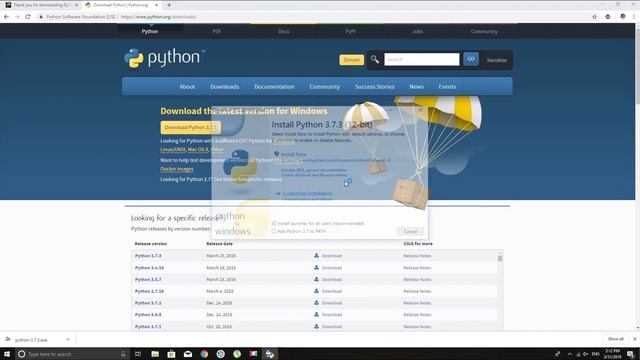Open the Downloads navigation menu
This screenshot has height=360, width=640.
pyautogui.click(x=224, y=87)
